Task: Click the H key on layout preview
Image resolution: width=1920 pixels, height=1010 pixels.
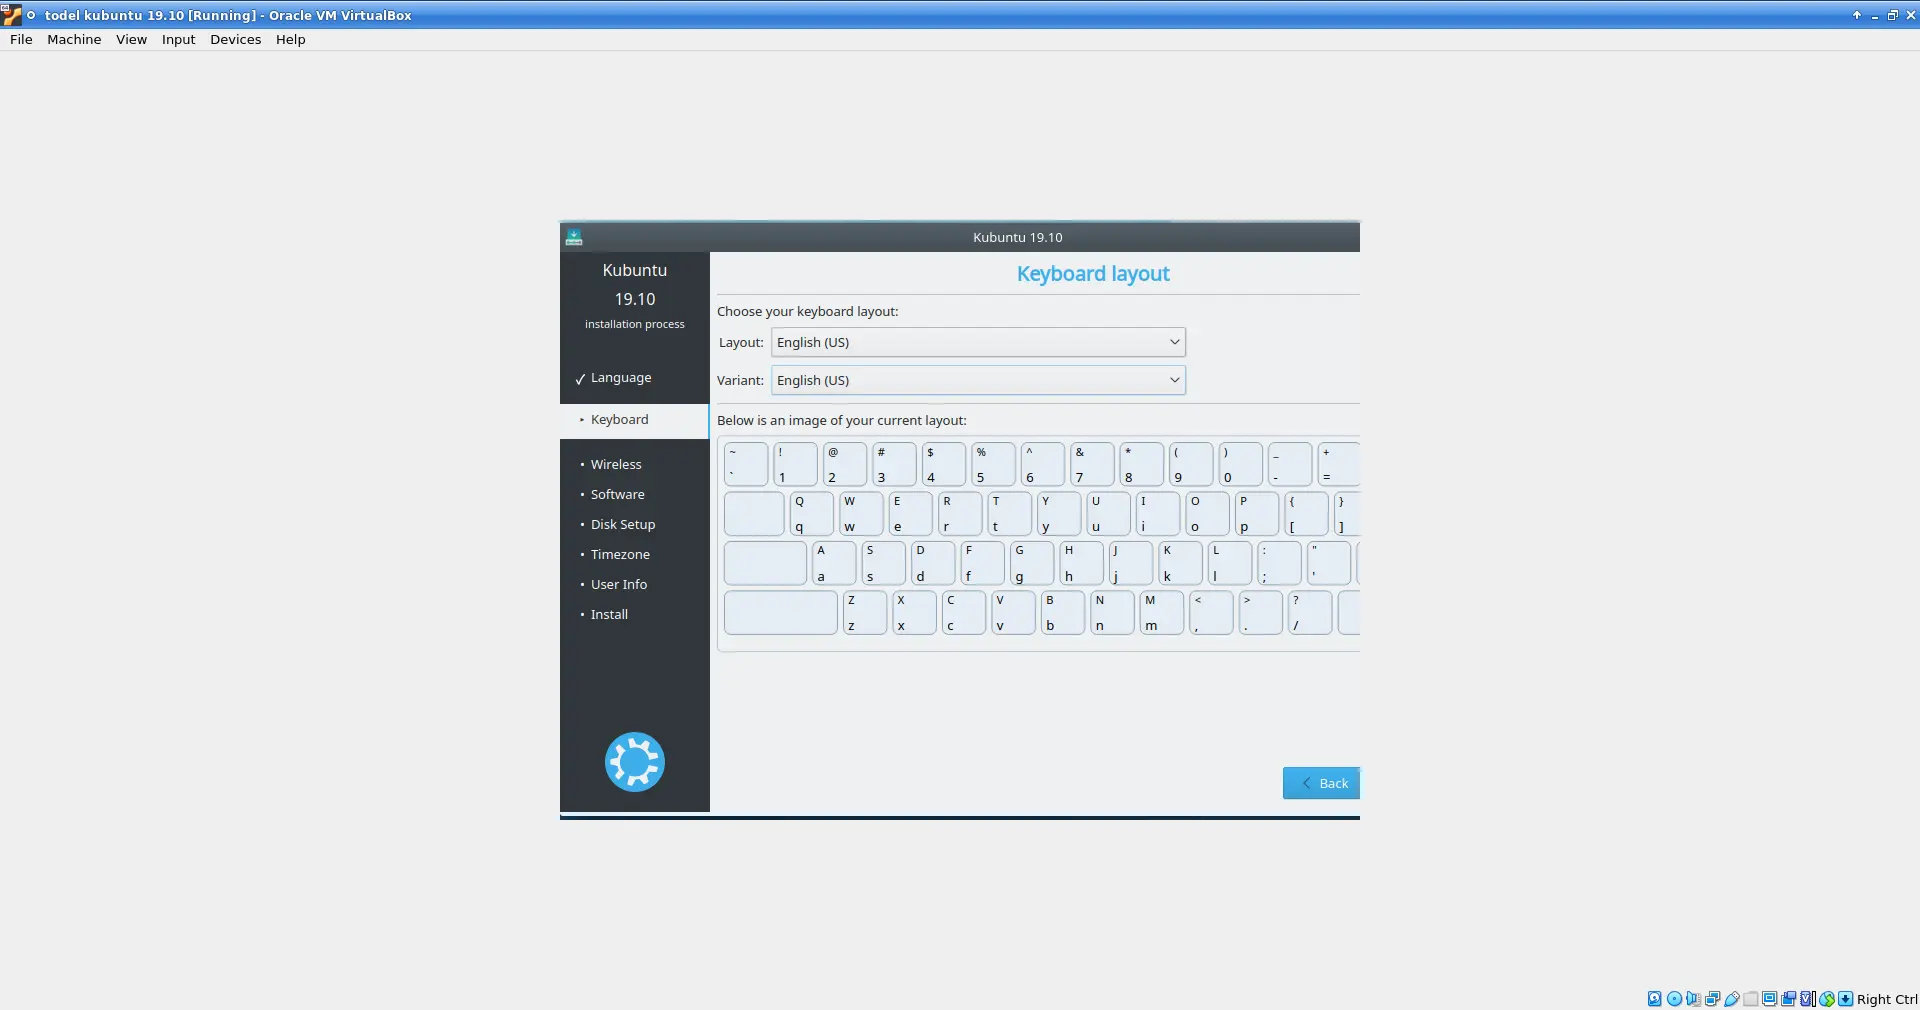Action: 1081,563
